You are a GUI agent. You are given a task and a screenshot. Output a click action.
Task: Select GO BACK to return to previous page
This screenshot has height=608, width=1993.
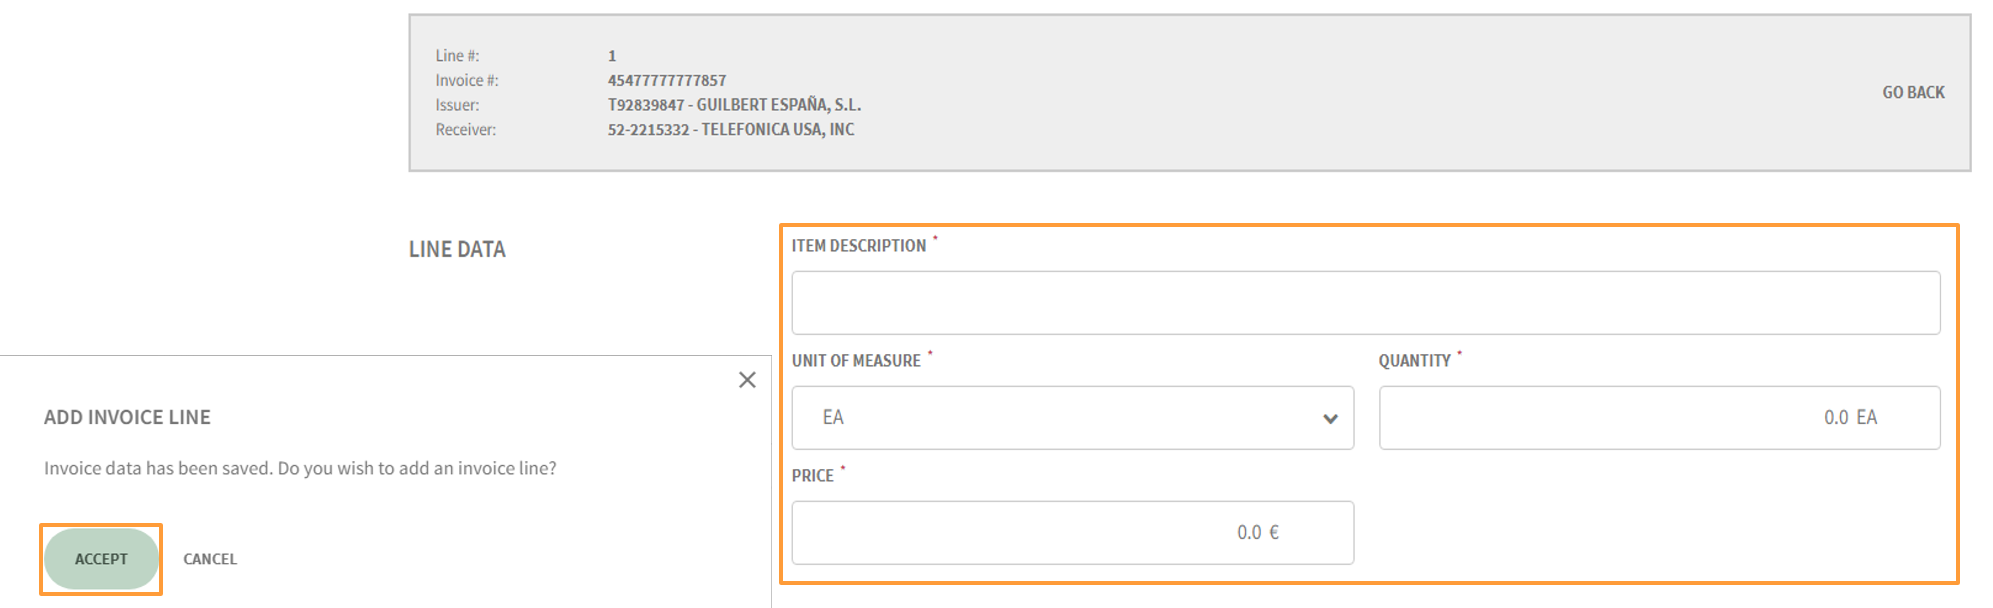coord(1911,92)
